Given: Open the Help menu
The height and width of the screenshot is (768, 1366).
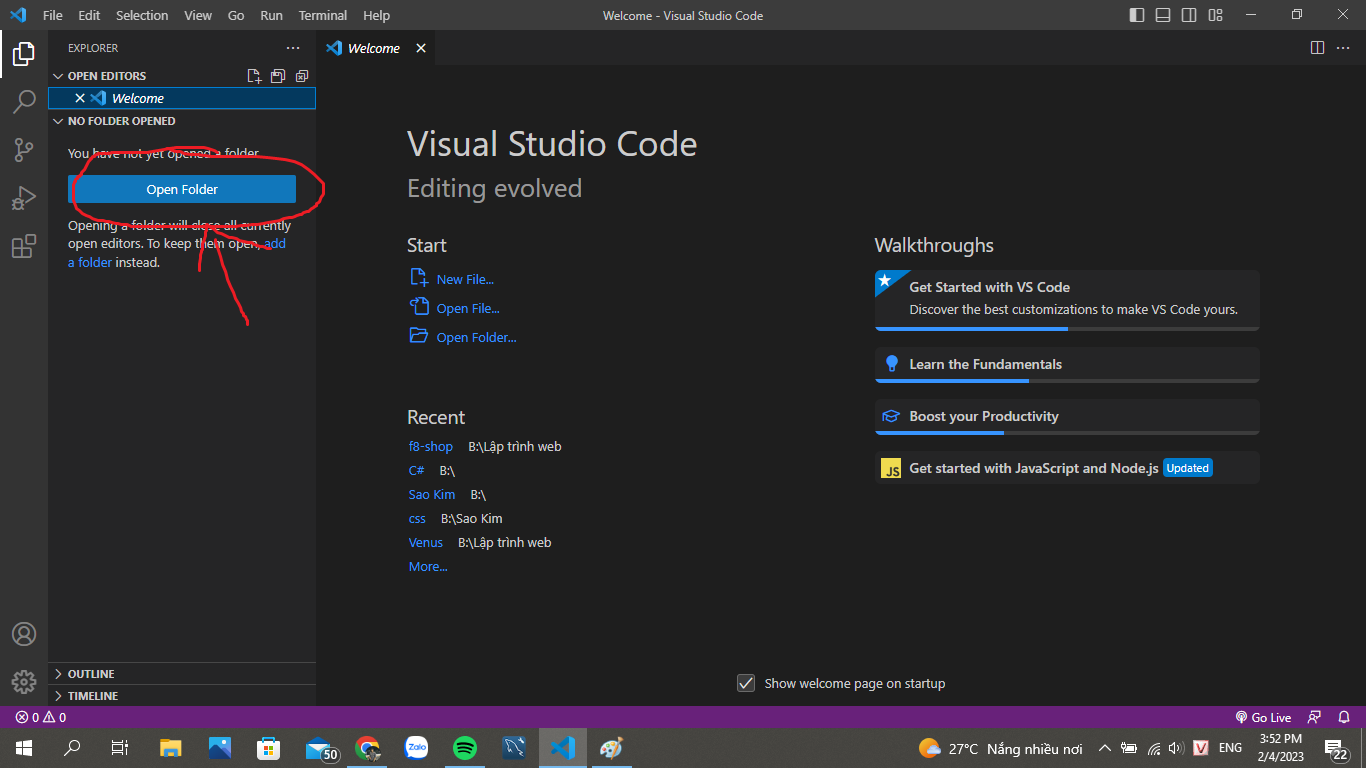Looking at the screenshot, I should pos(376,15).
